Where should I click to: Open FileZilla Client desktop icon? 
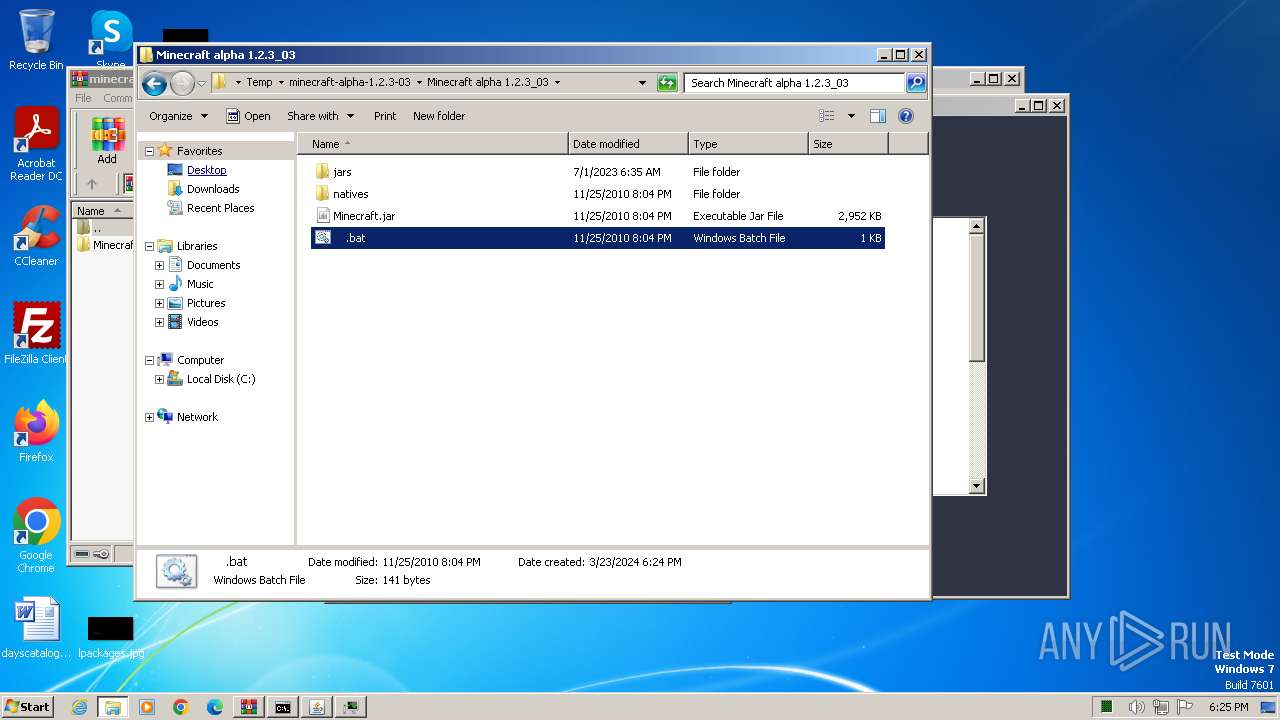click(36, 333)
